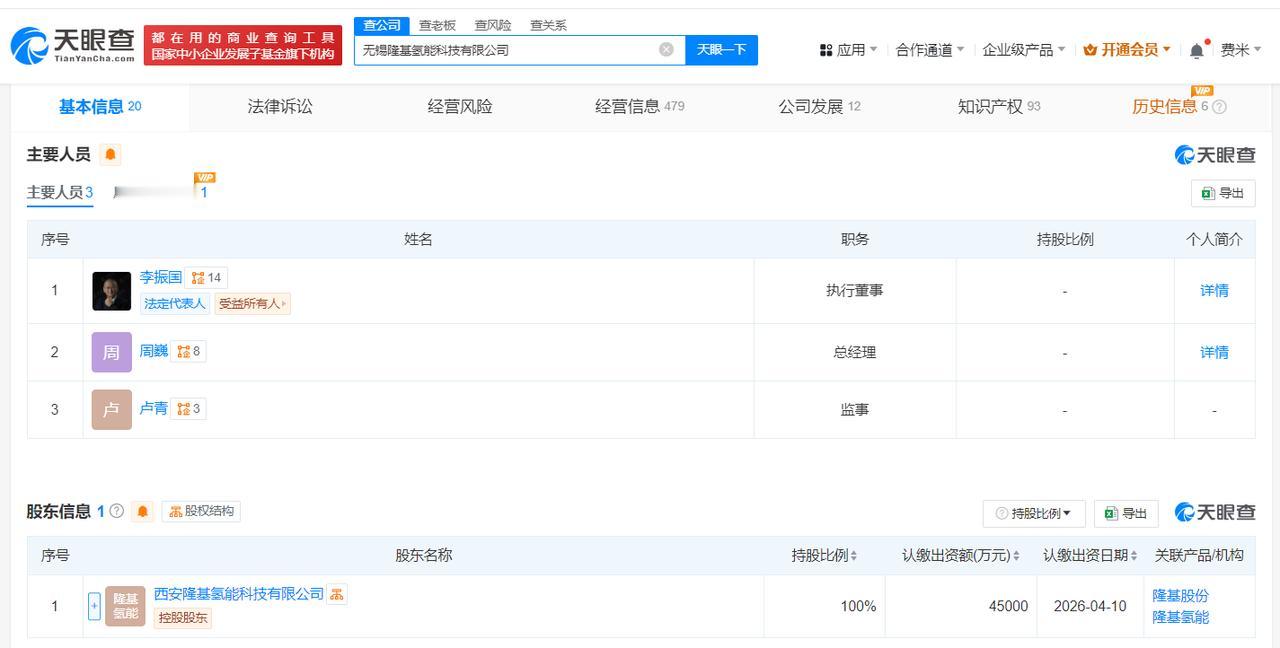View 详情 for 周巍
Image resolution: width=1280 pixels, height=648 pixels.
coord(1214,352)
